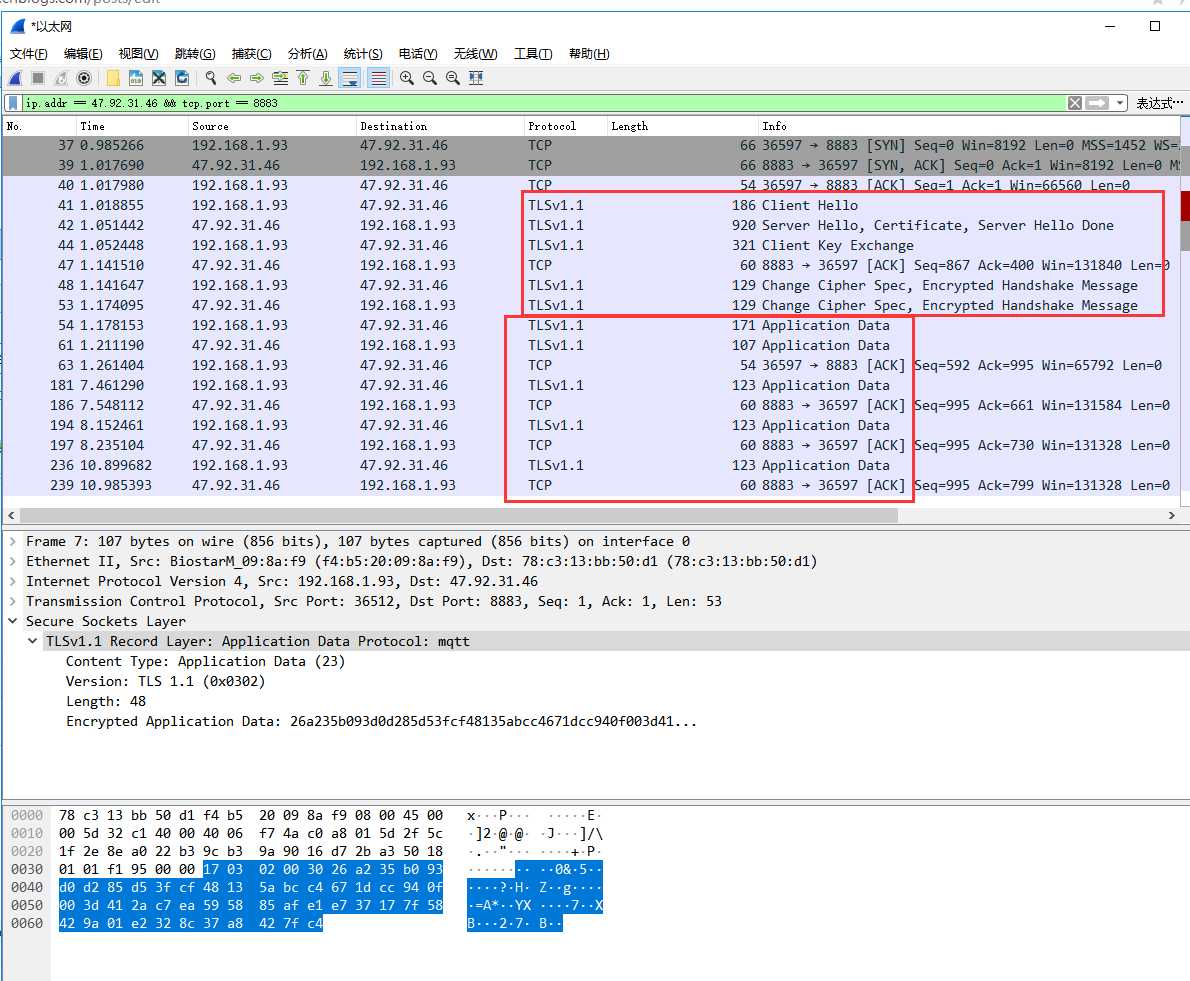Sort by the Length column header
1190x981 pixels.
[682, 126]
